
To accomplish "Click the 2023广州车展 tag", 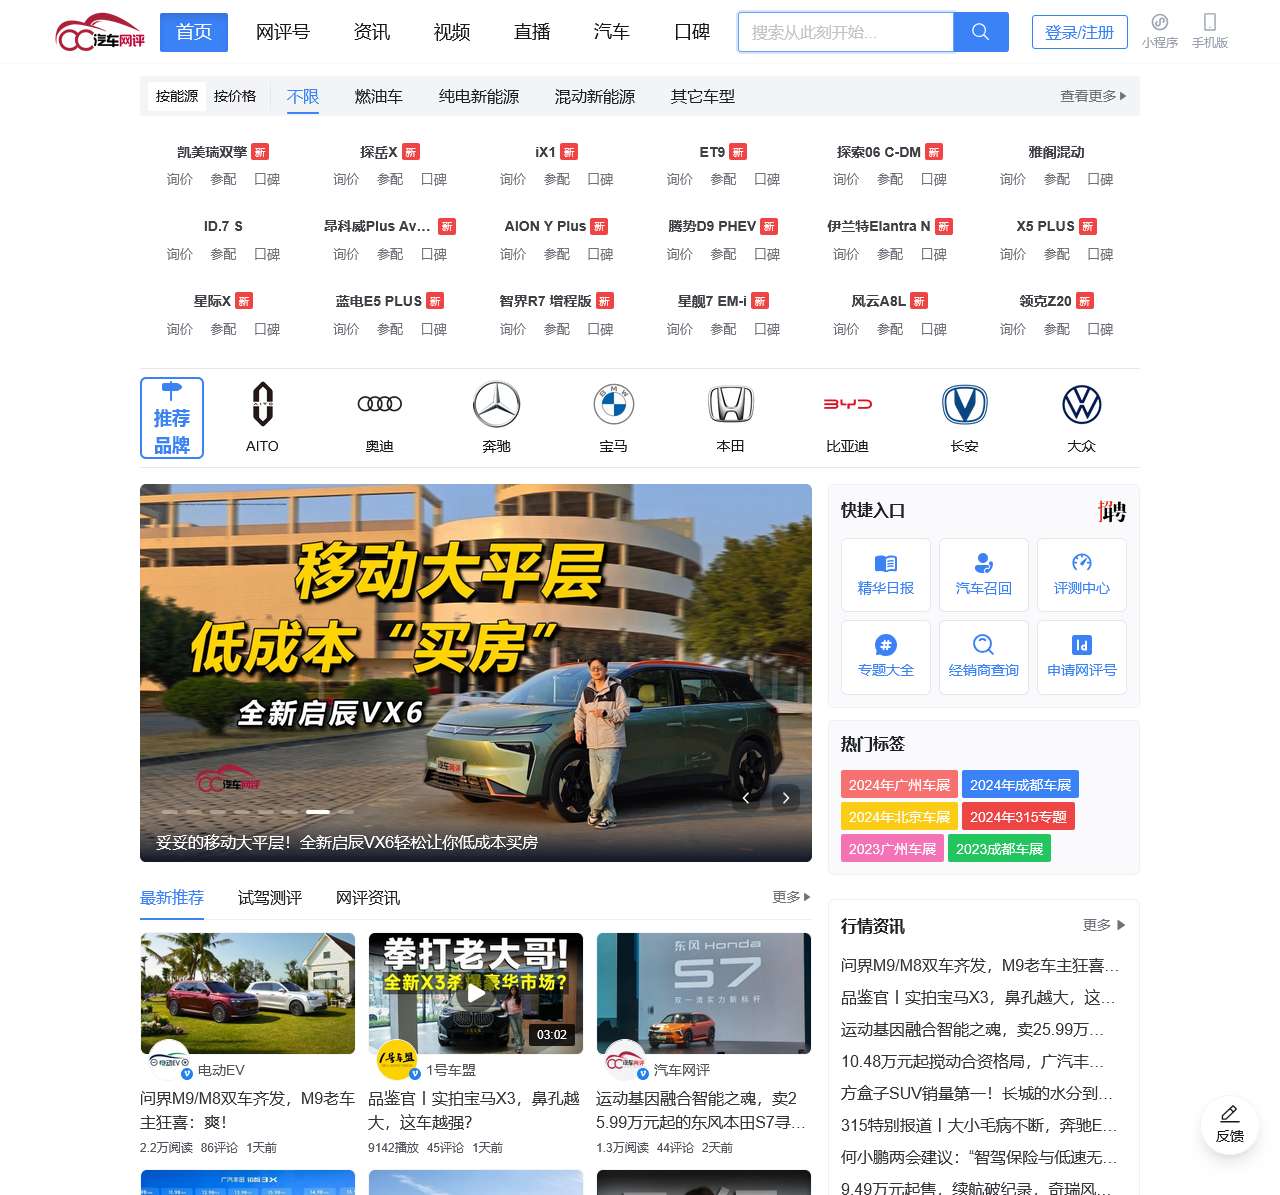I will click(892, 849).
